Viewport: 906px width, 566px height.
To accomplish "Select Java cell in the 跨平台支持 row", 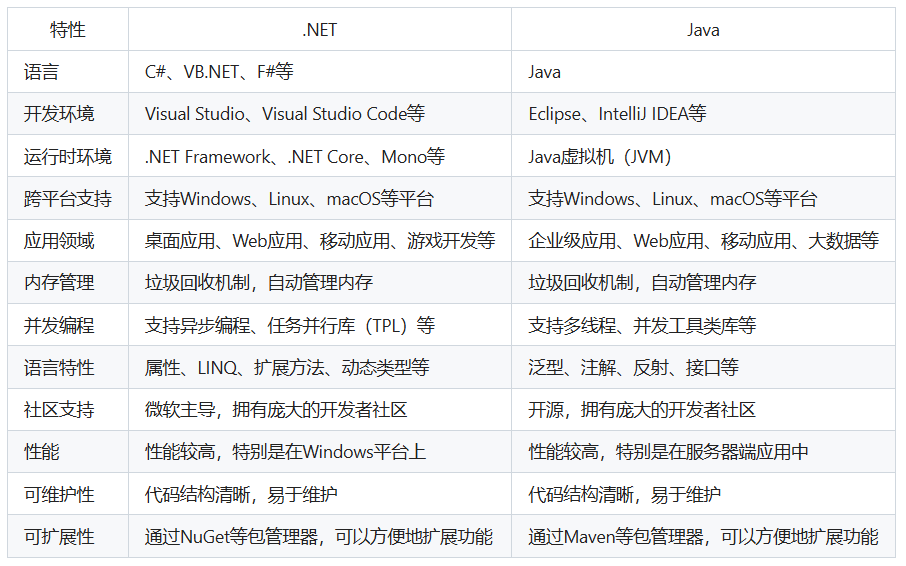I will tap(703, 198).
